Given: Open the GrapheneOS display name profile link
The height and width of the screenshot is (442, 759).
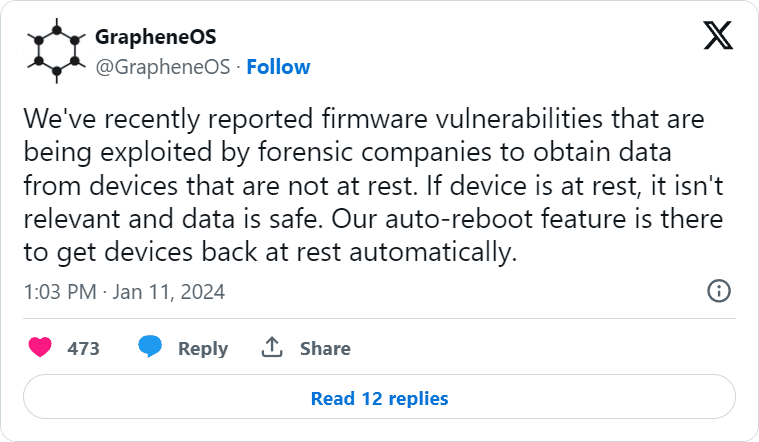Looking at the screenshot, I should pyautogui.click(x=156, y=38).
